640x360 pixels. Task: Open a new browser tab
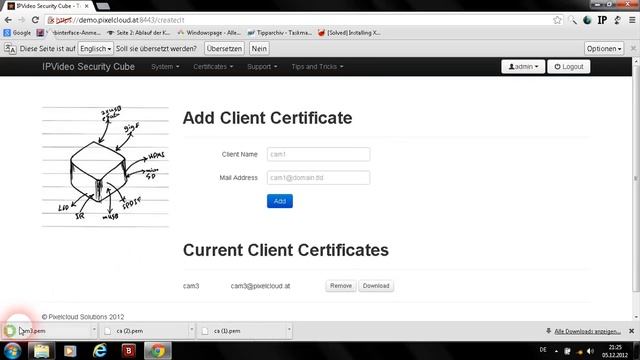click(x=103, y=6)
